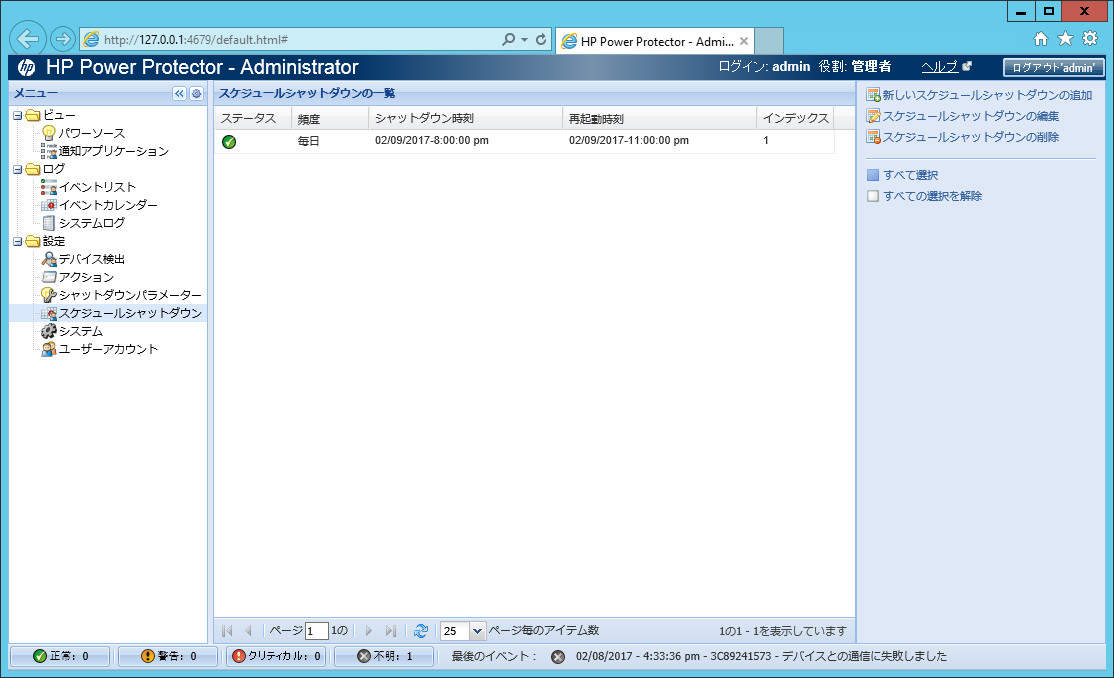Screen dimensions: 1114x678
Task: Open パワーソース in the menu tree
Action: click(x=92, y=133)
